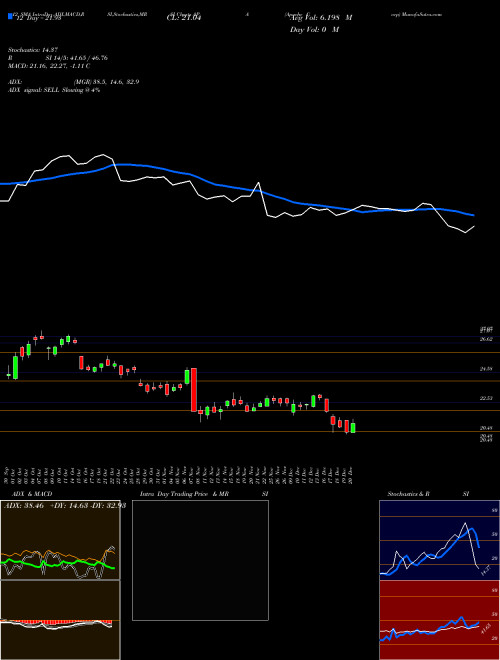Click the 'CL: 21.04' closing price text

[184, 18]
